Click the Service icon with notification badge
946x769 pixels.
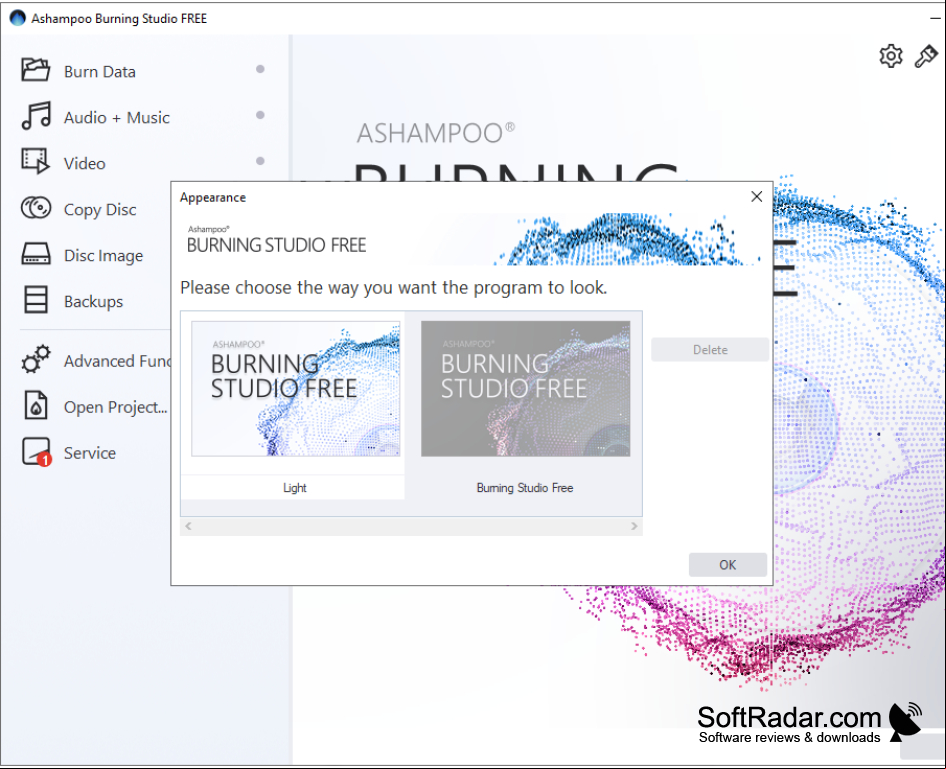(x=36, y=452)
